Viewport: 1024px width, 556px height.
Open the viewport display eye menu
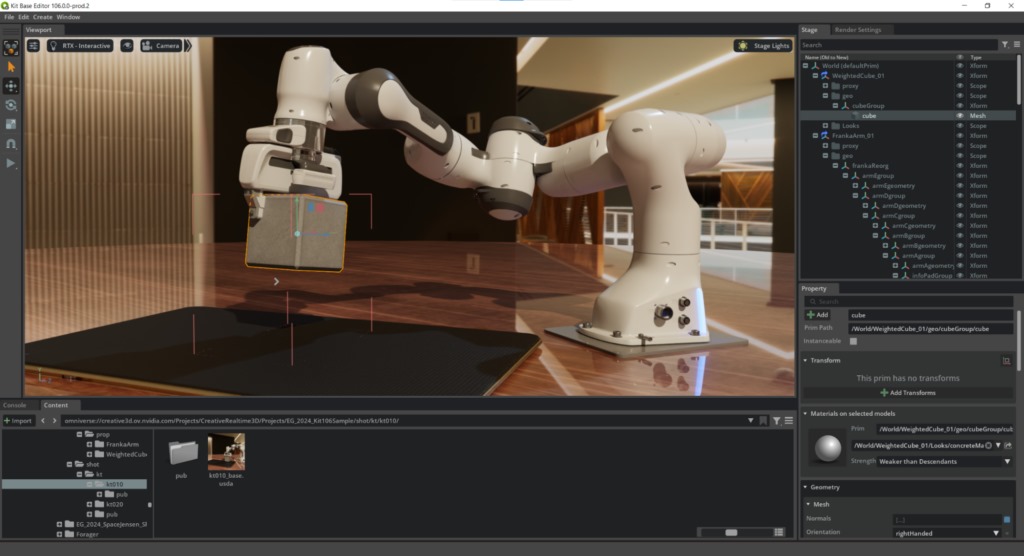tap(127, 46)
